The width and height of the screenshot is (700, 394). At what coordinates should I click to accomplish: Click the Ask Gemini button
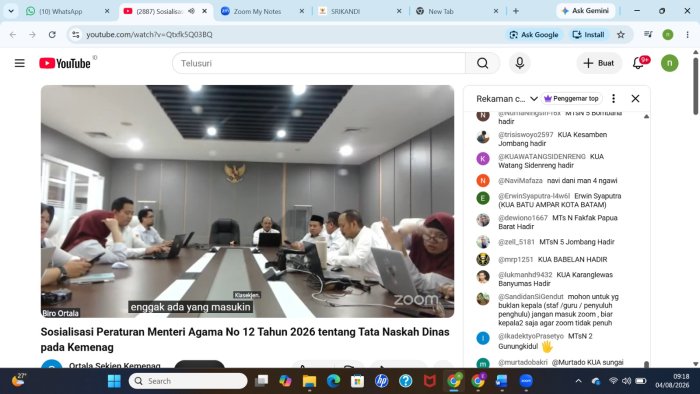585,11
